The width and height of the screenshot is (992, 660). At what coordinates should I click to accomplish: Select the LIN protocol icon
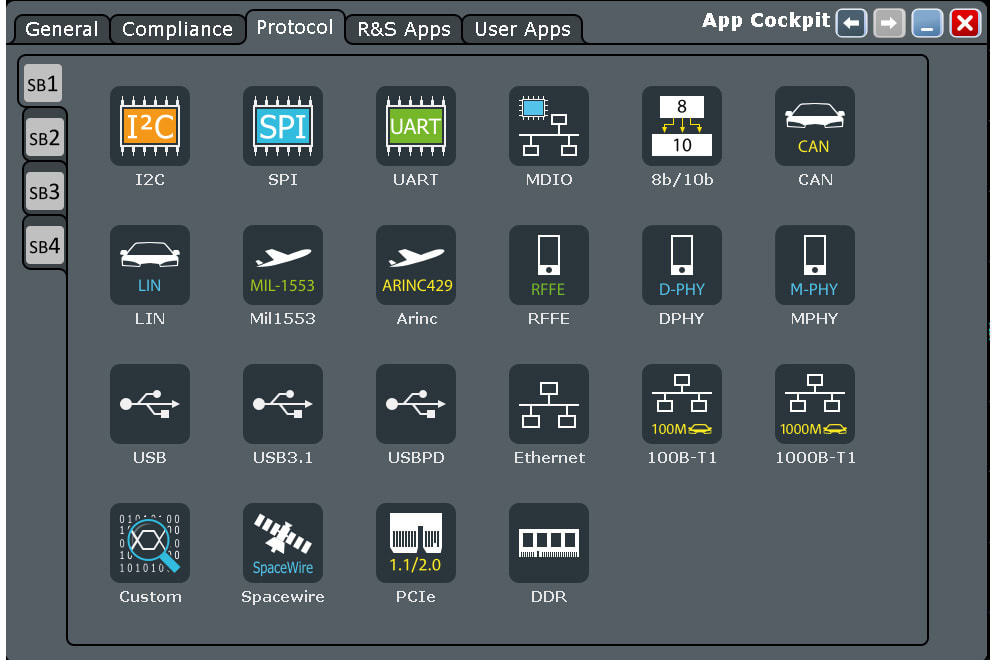pyautogui.click(x=149, y=265)
